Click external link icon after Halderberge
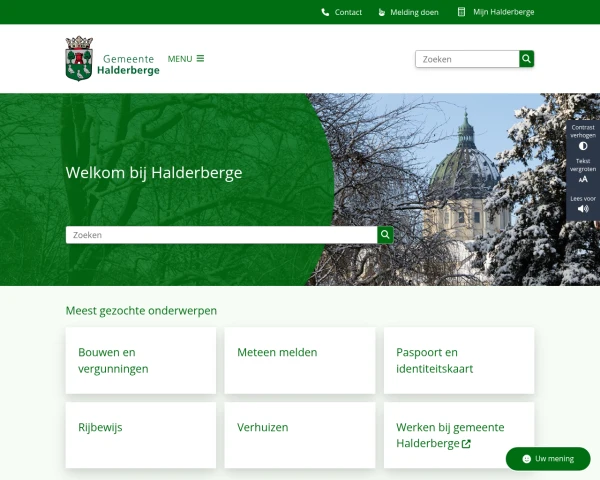 point(466,444)
